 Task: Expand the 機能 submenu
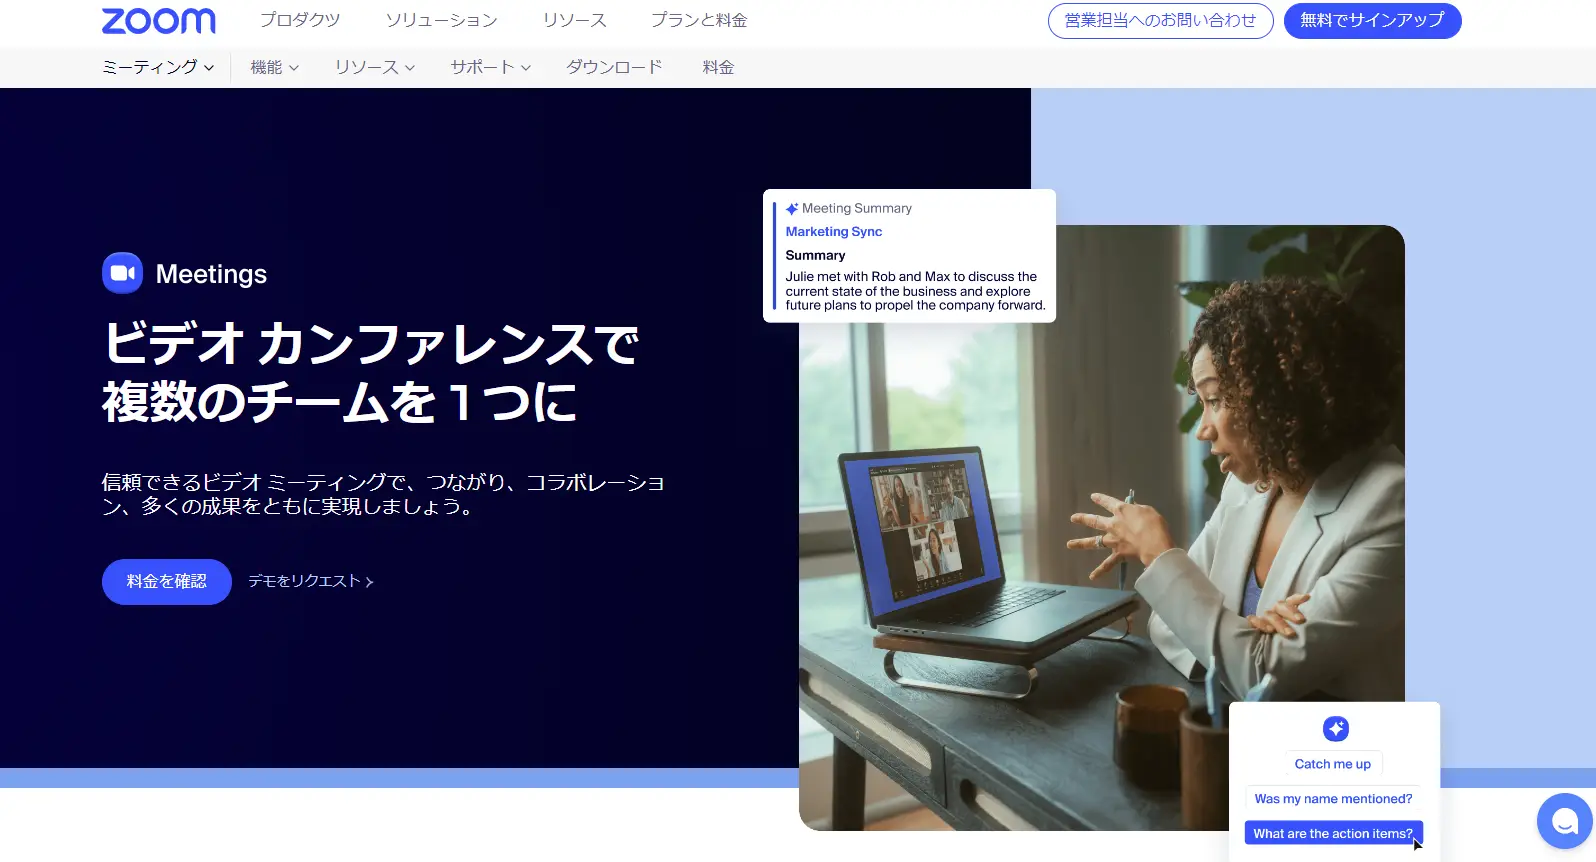[274, 67]
